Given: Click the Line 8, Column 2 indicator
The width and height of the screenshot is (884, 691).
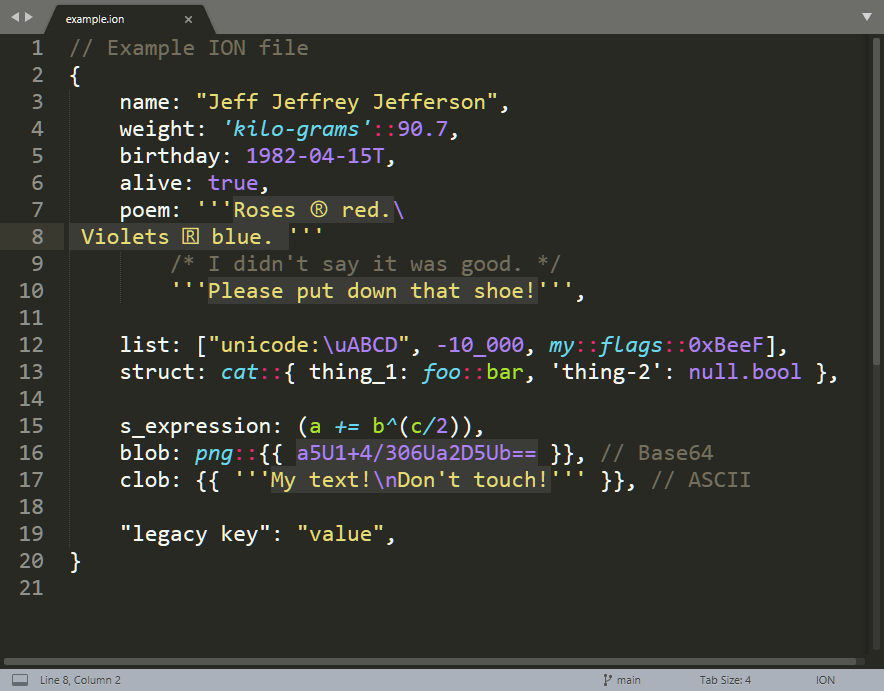Looking at the screenshot, I should (x=80, y=680).
